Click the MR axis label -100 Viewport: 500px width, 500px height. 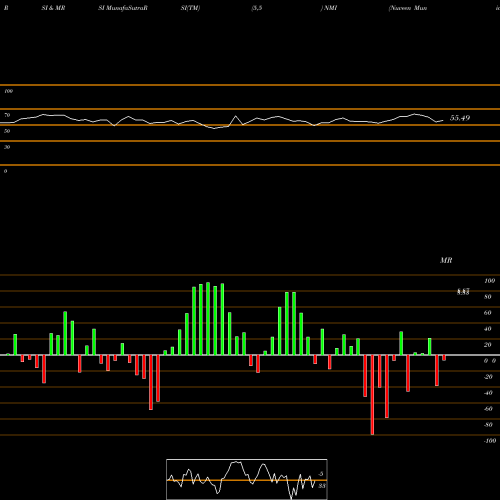tap(490, 441)
